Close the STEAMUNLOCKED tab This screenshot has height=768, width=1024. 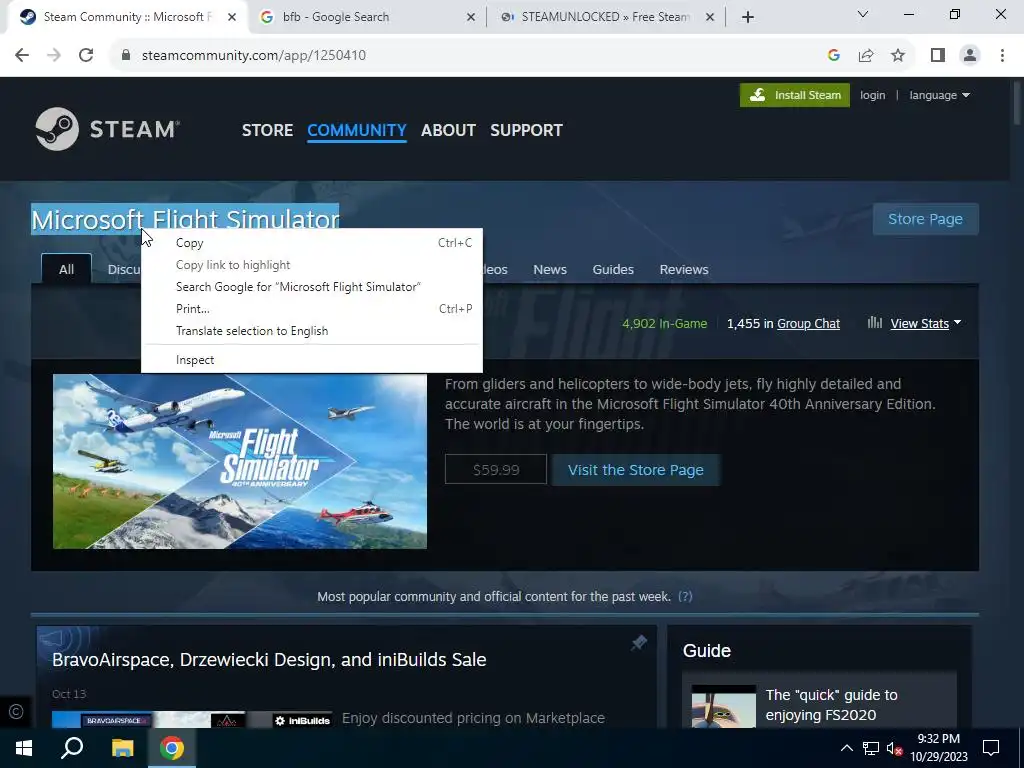pos(710,18)
